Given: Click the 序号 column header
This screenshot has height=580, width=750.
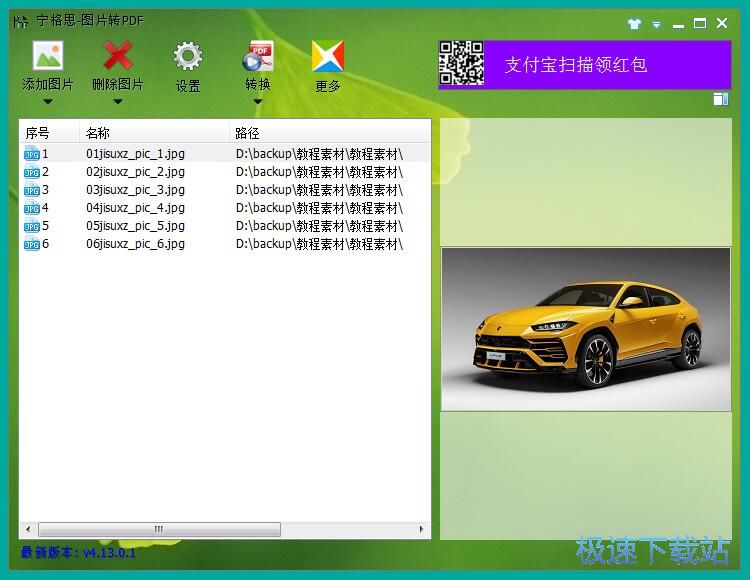Looking at the screenshot, I should pos(49,132).
